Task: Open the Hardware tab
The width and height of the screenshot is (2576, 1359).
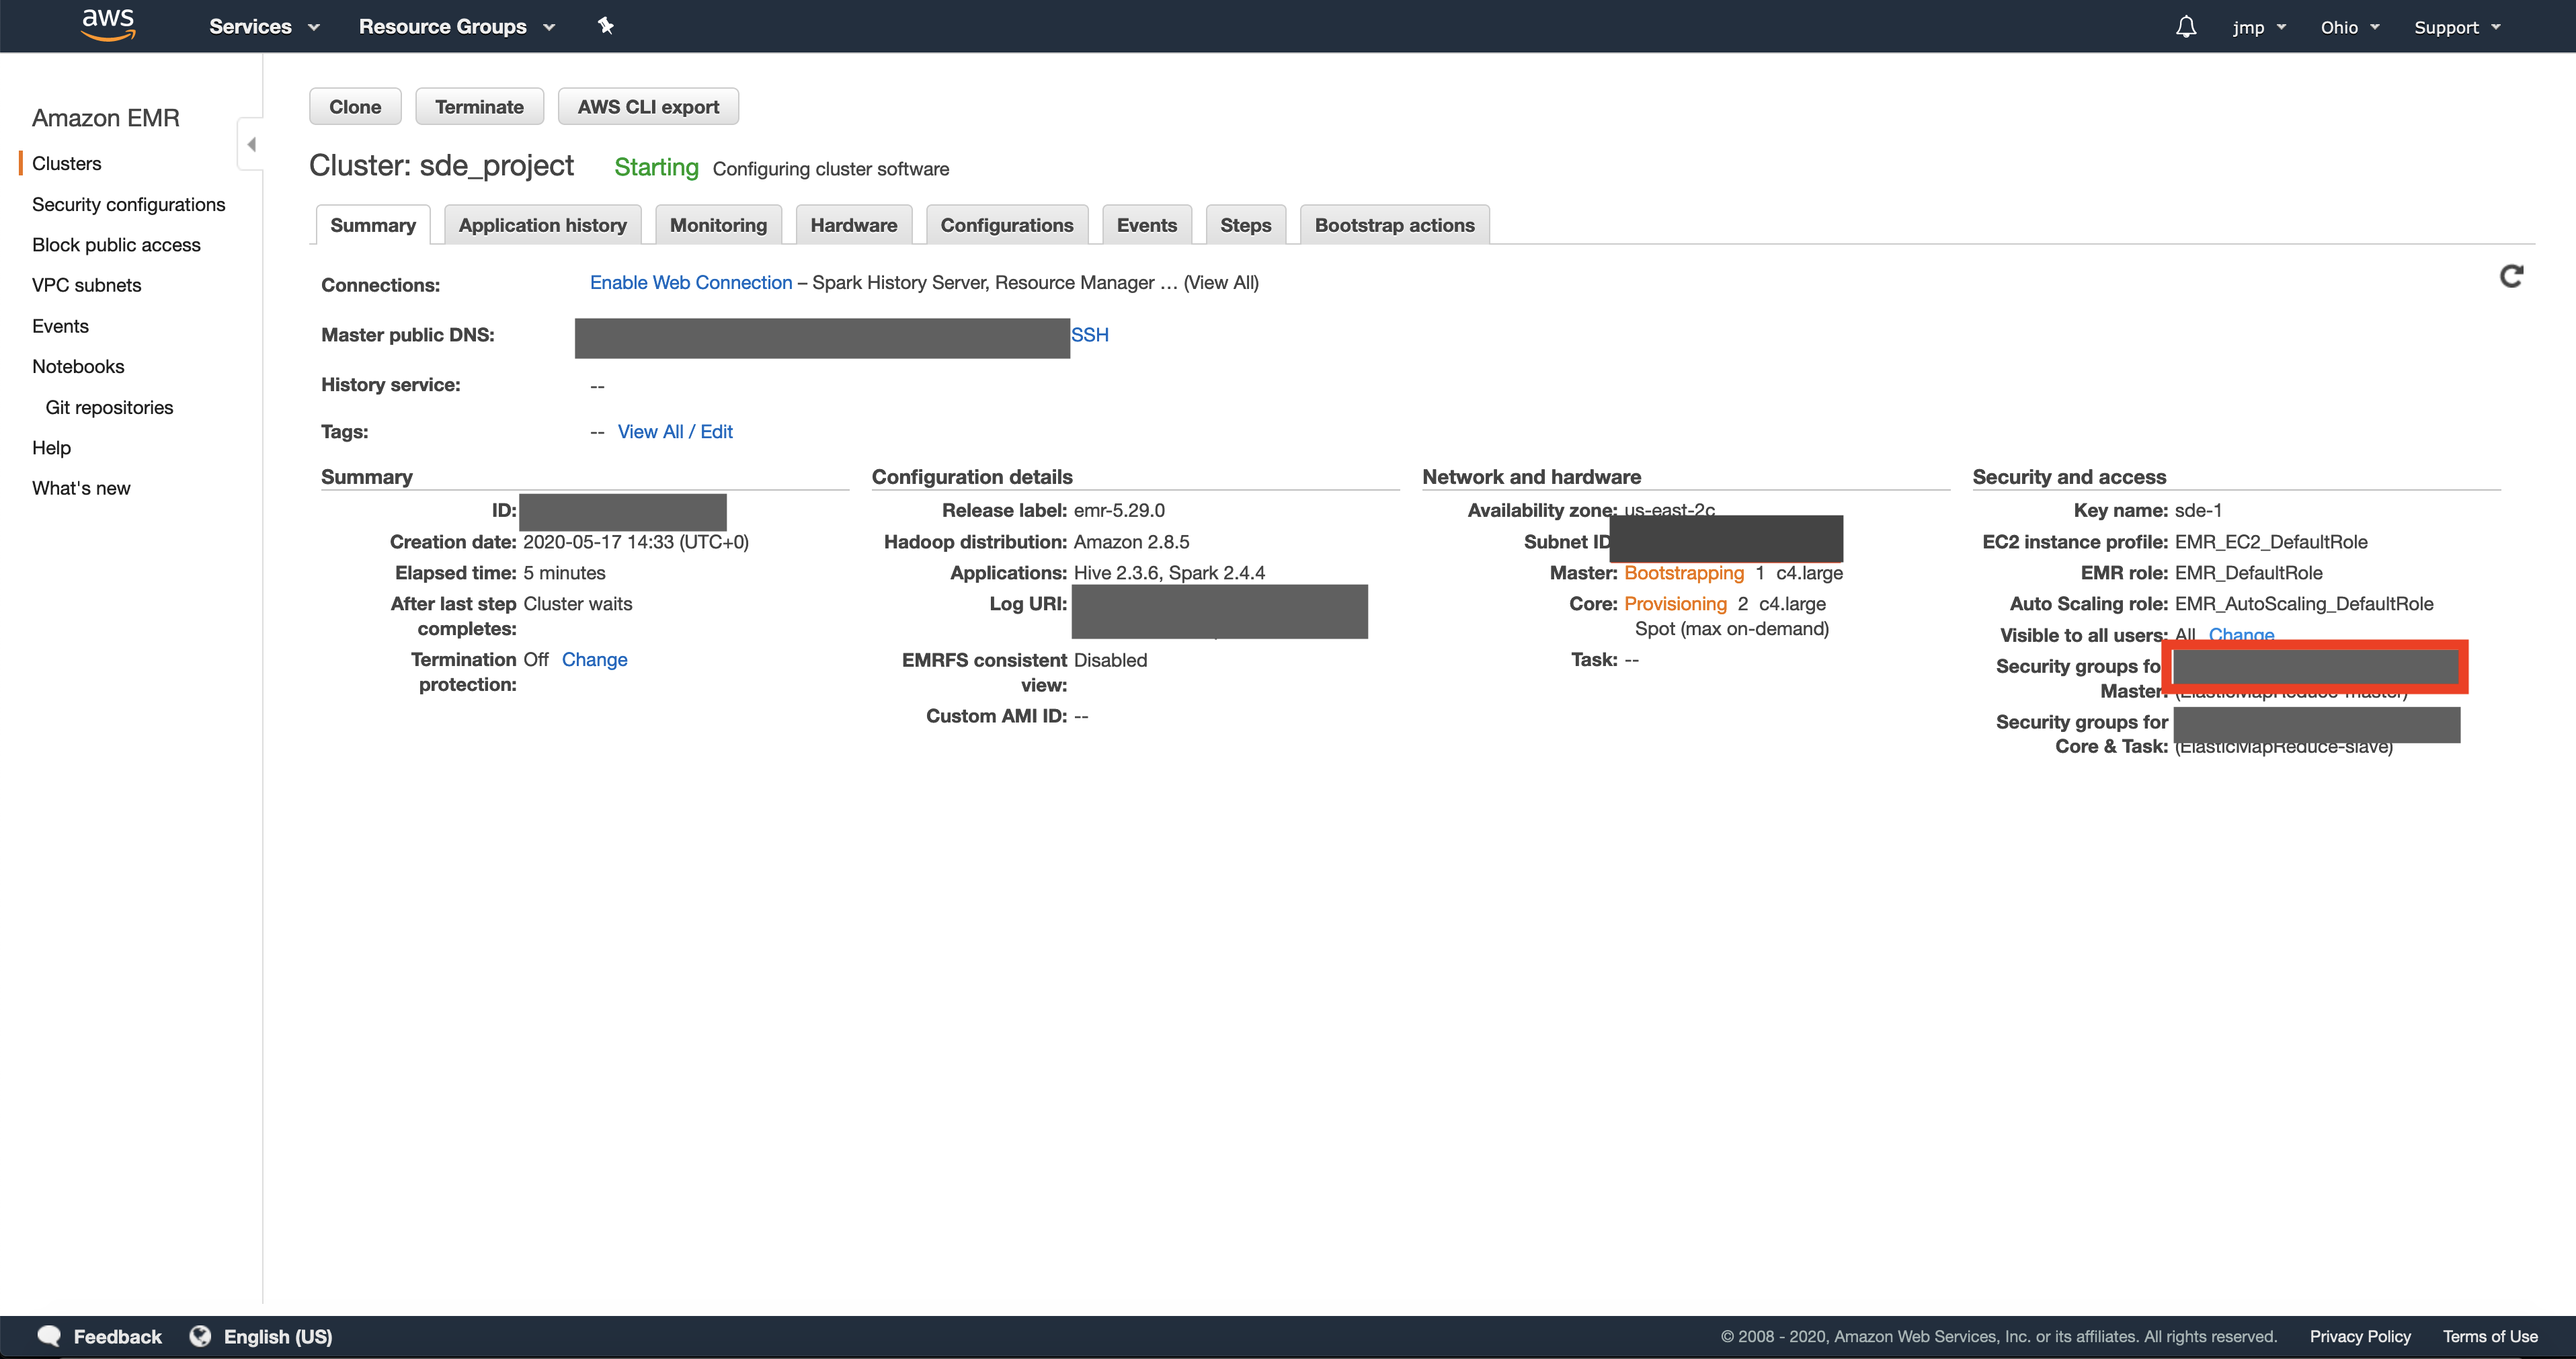Action: point(853,225)
